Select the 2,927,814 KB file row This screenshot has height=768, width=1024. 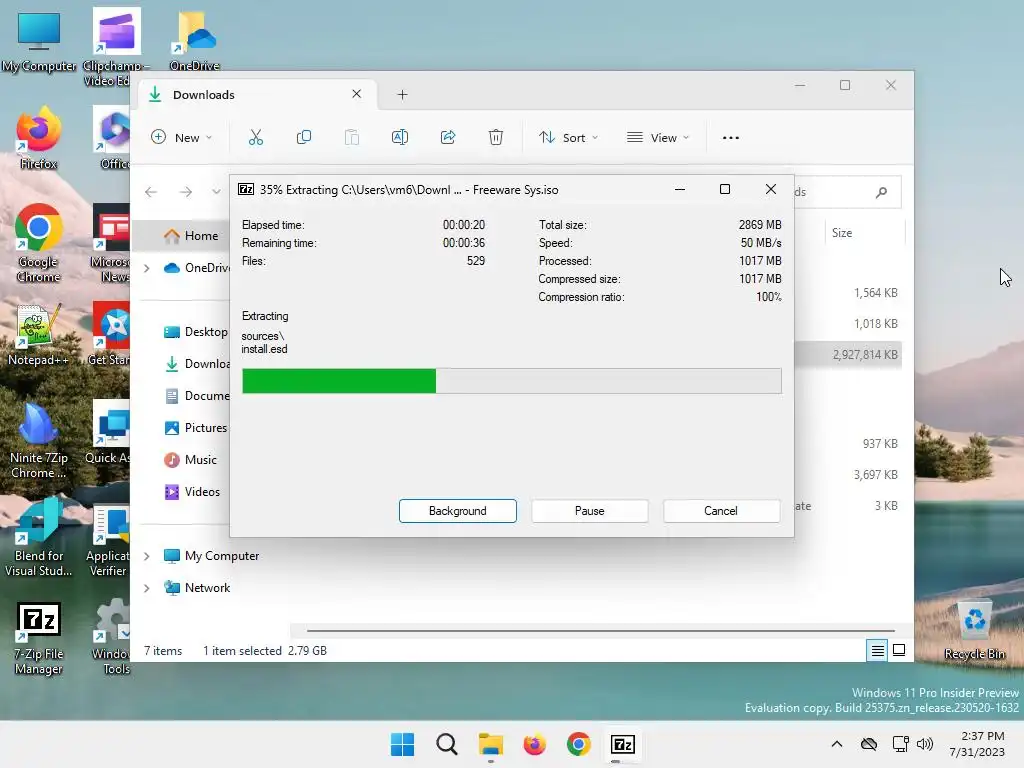(848, 355)
